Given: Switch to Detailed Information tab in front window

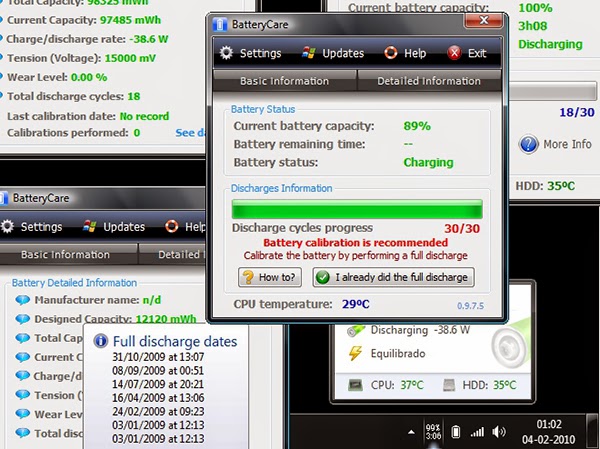Looking at the screenshot, I should (429, 81).
